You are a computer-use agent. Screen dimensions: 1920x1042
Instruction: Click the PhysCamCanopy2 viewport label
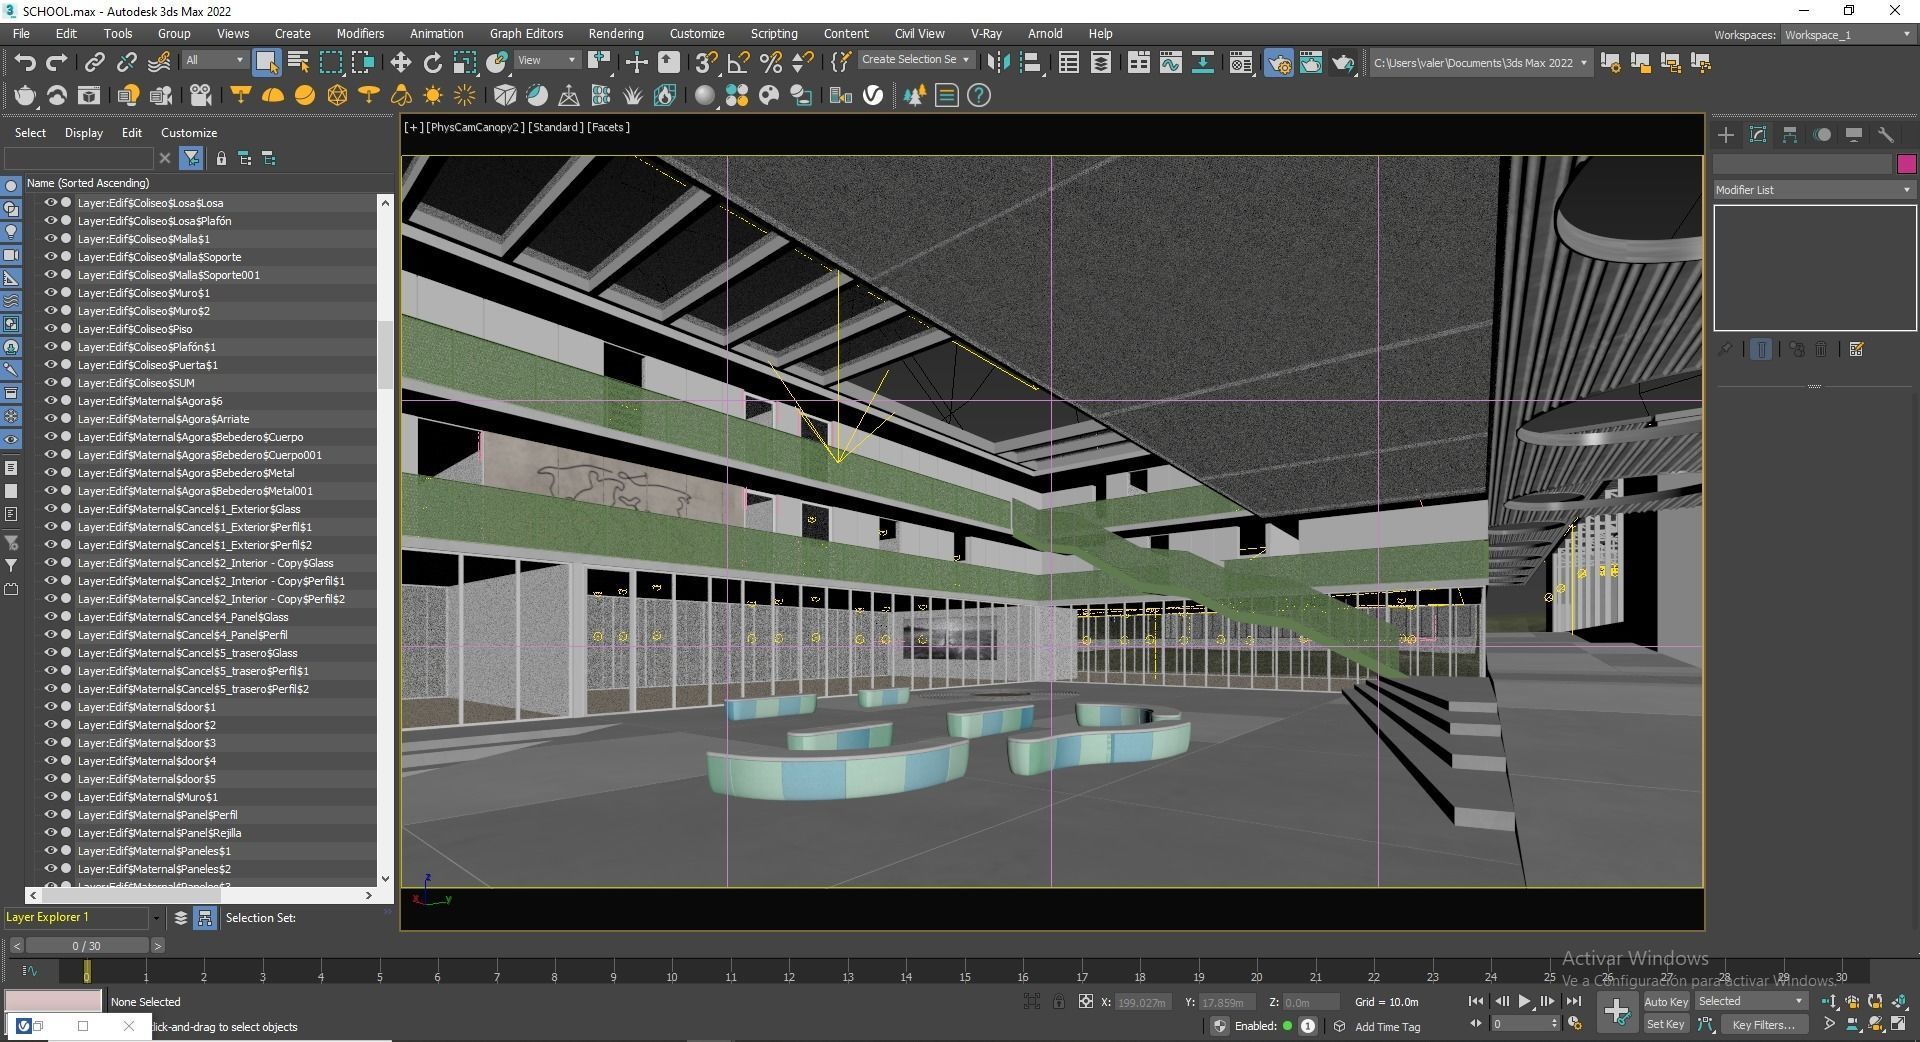pyautogui.click(x=476, y=127)
